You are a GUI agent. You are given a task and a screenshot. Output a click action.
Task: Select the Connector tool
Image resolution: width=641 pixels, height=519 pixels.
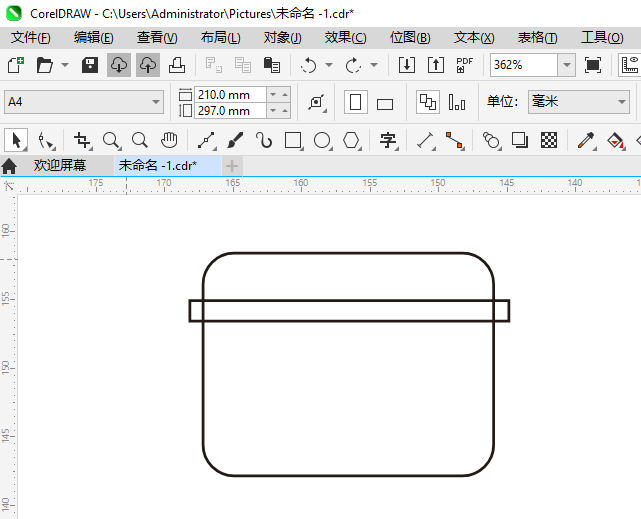click(455, 140)
